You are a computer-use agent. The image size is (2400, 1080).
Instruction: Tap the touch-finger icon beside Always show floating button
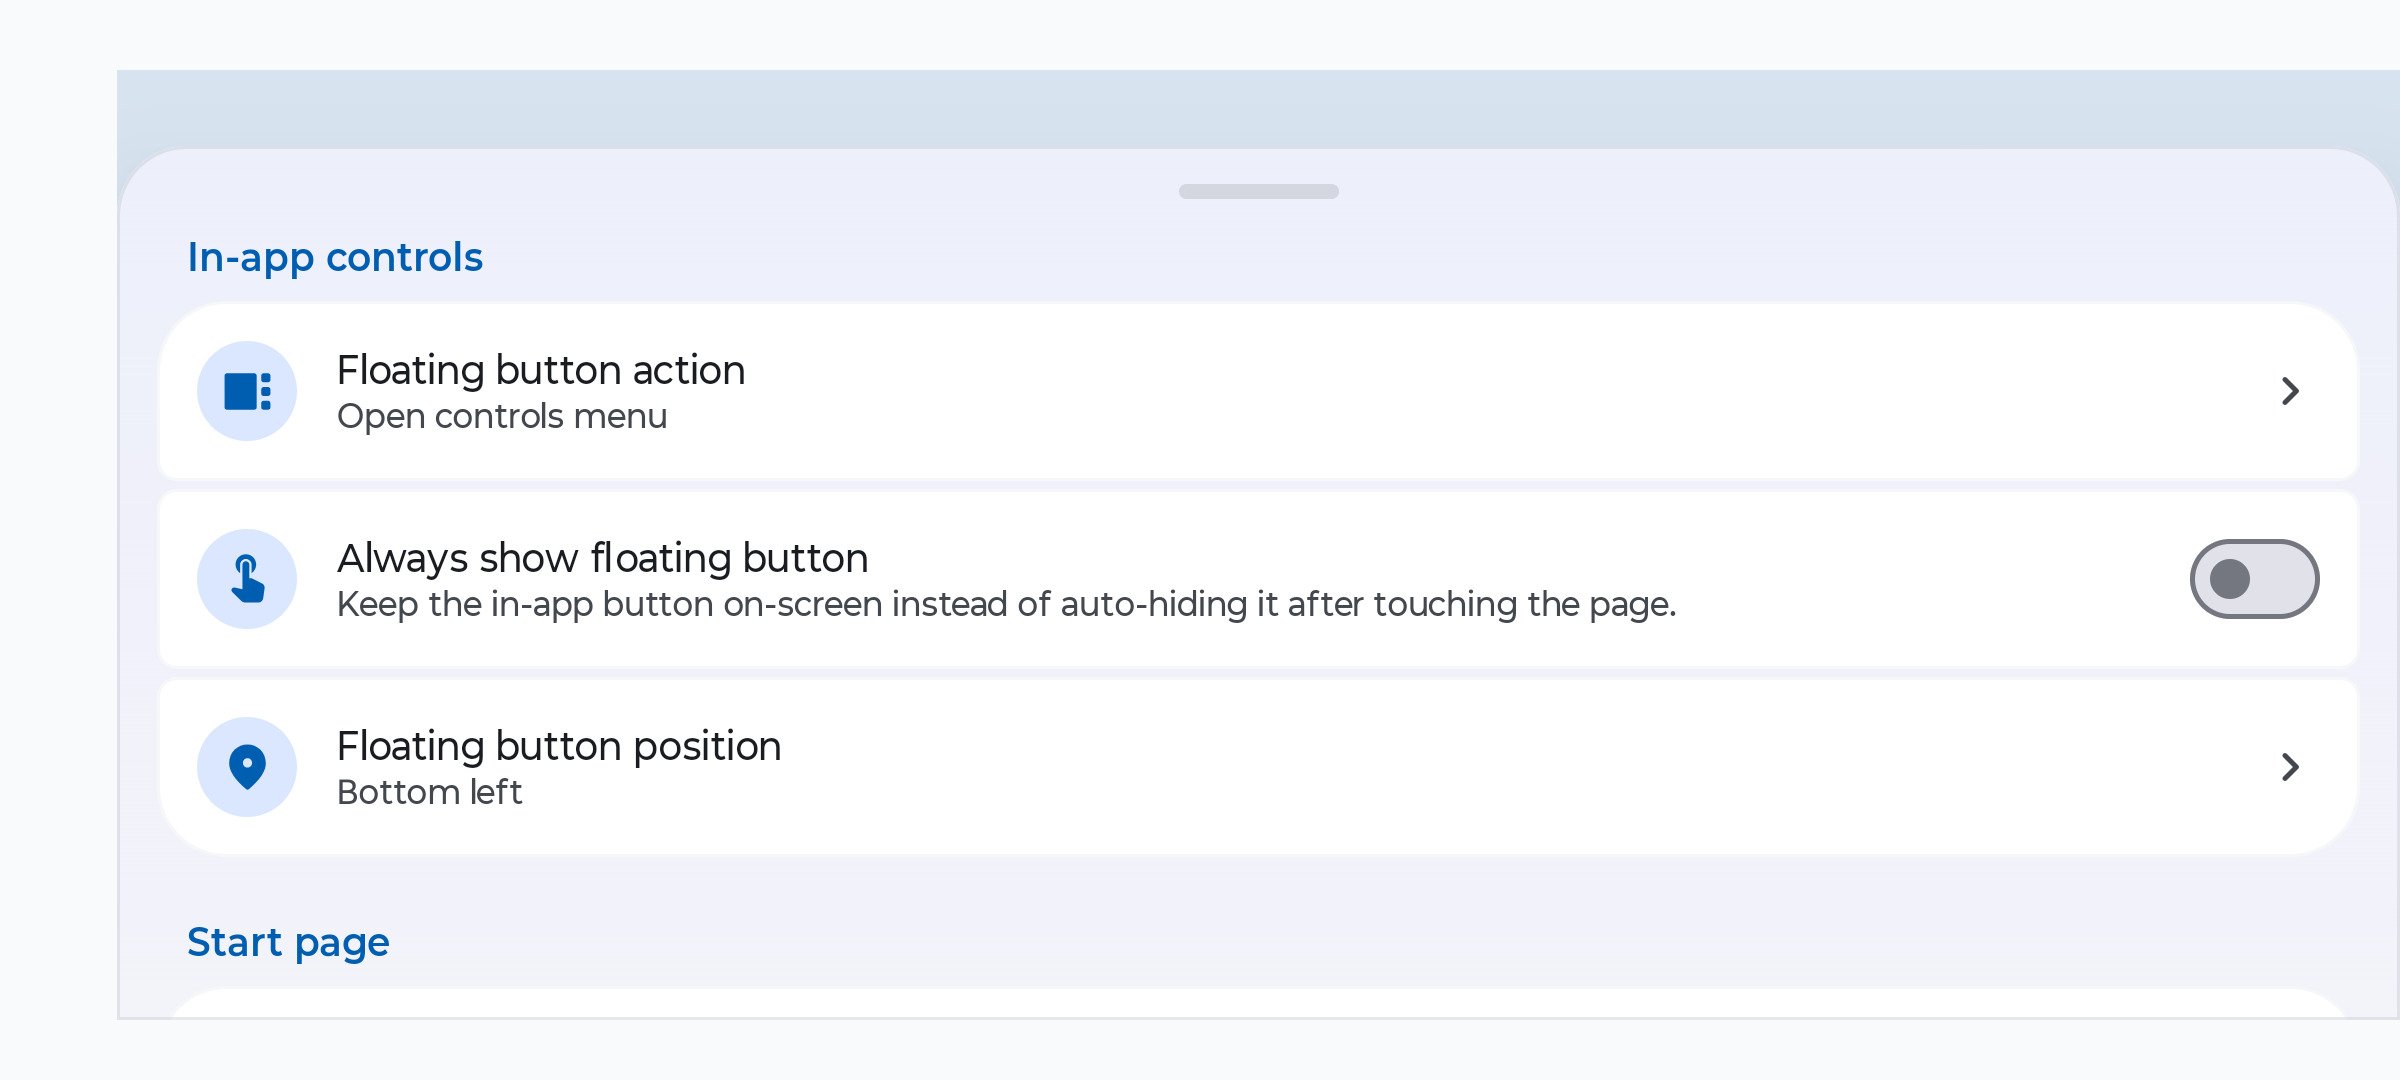click(x=247, y=579)
